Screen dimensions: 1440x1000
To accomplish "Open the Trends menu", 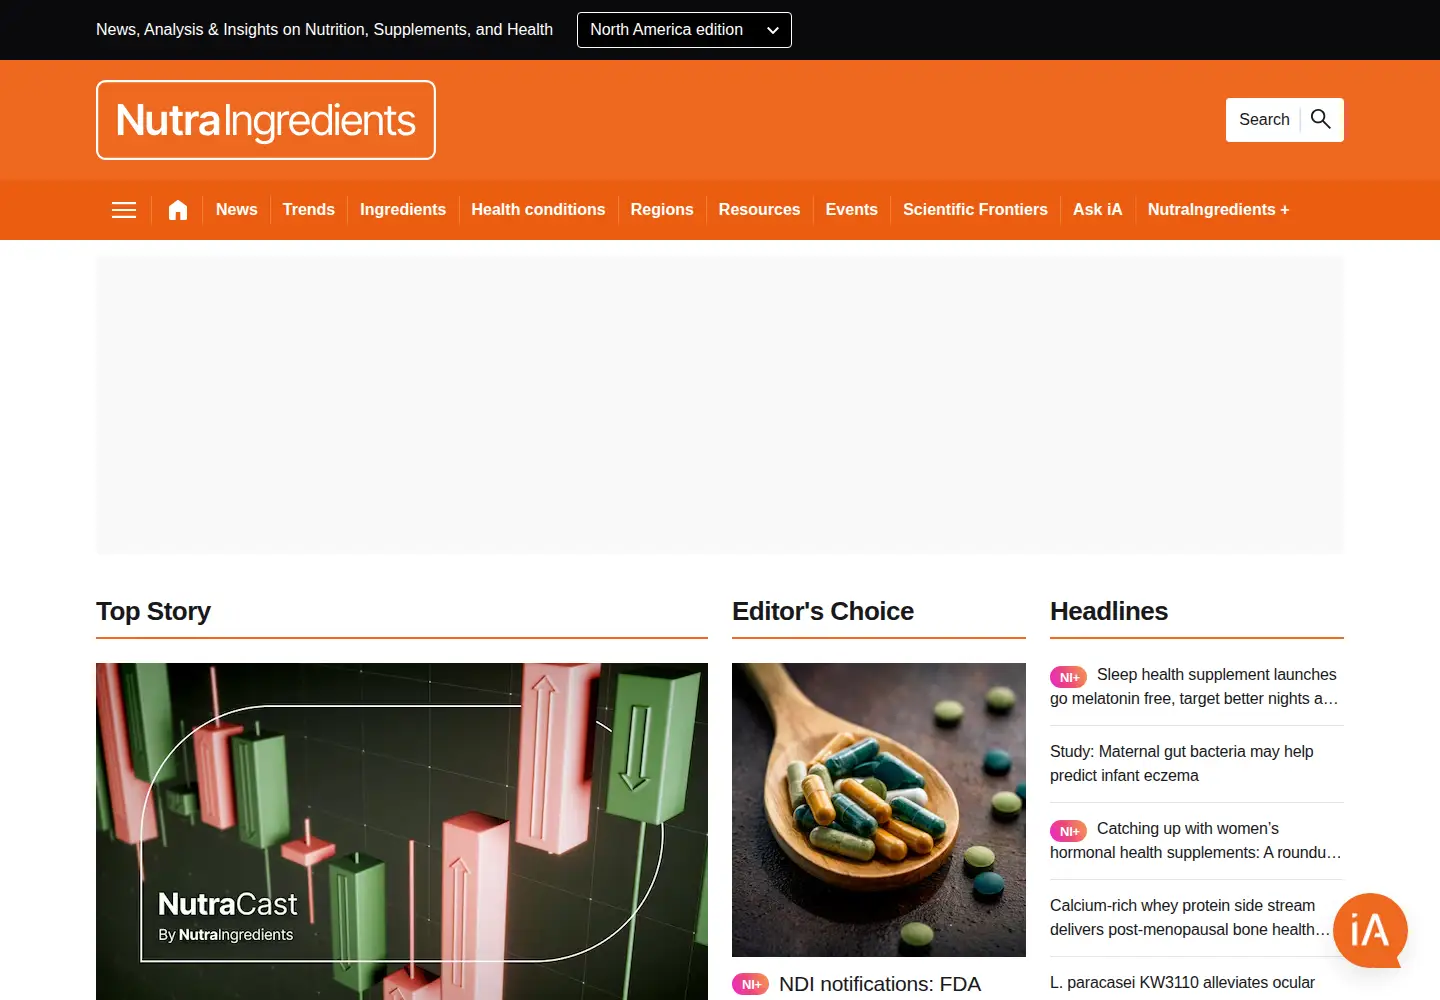I will [x=309, y=210].
